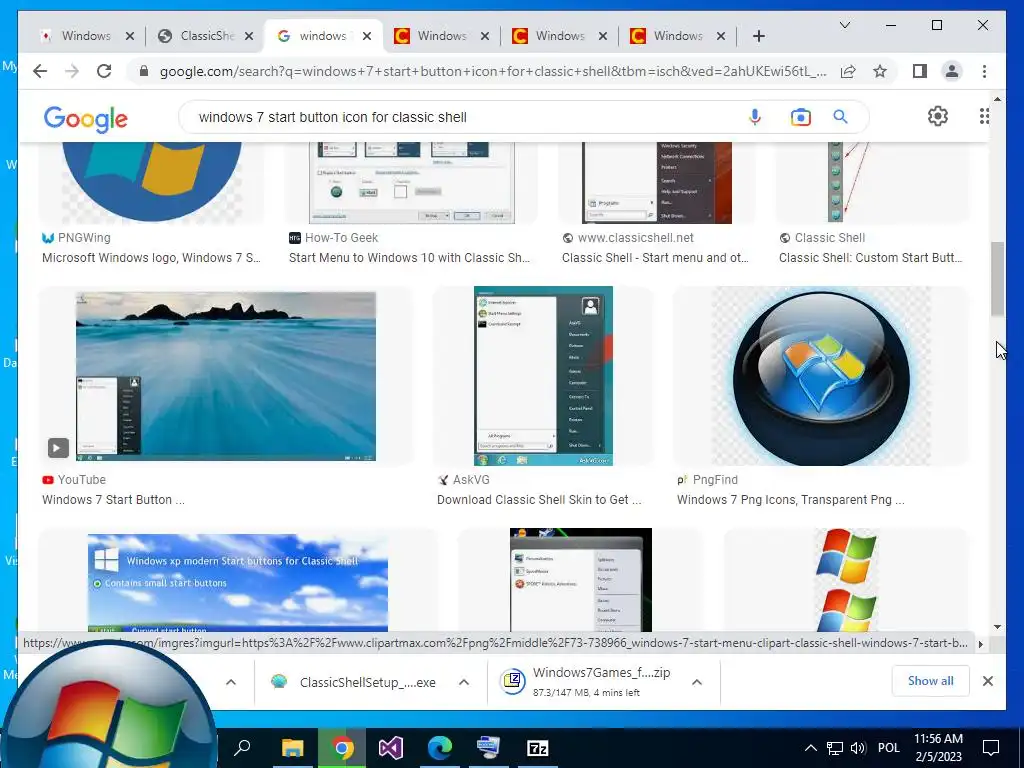Open the Chrome side panel icon
This screenshot has height=768, width=1024.
(x=920, y=71)
